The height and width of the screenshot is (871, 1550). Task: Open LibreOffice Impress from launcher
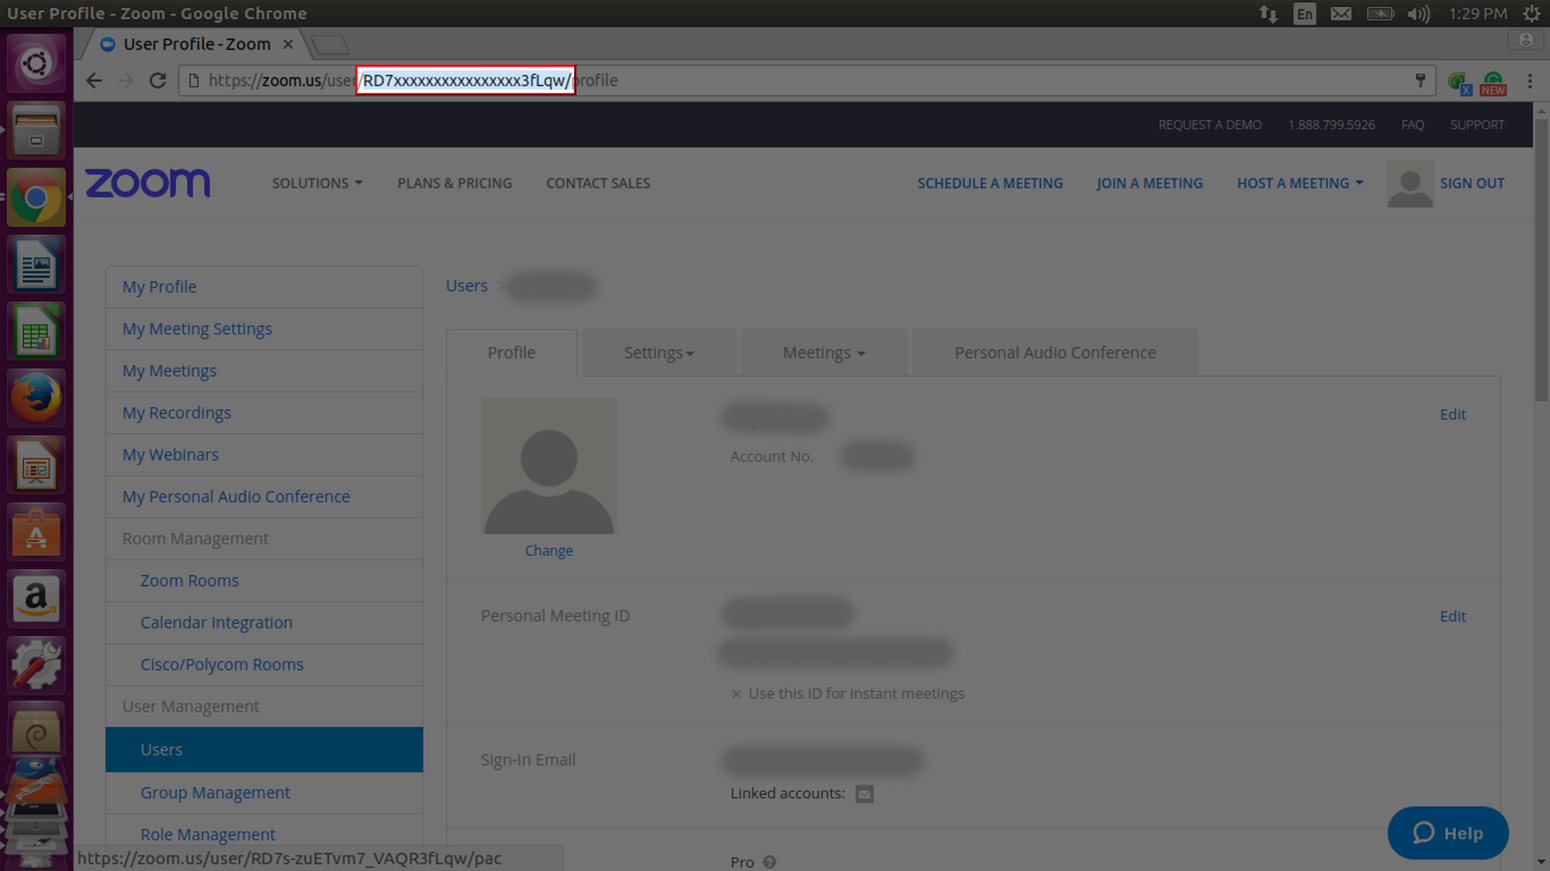click(36, 465)
